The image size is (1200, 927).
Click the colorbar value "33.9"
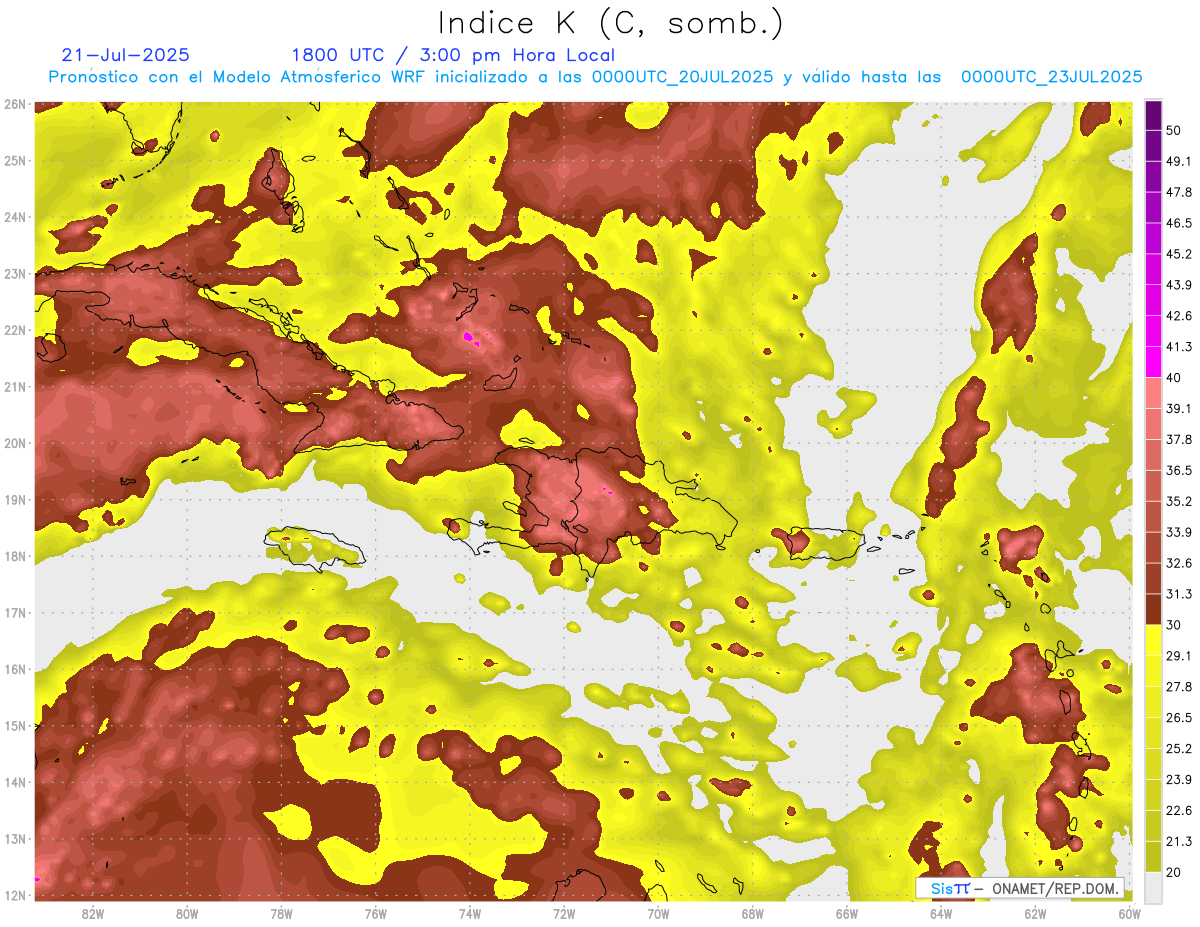[1178, 532]
